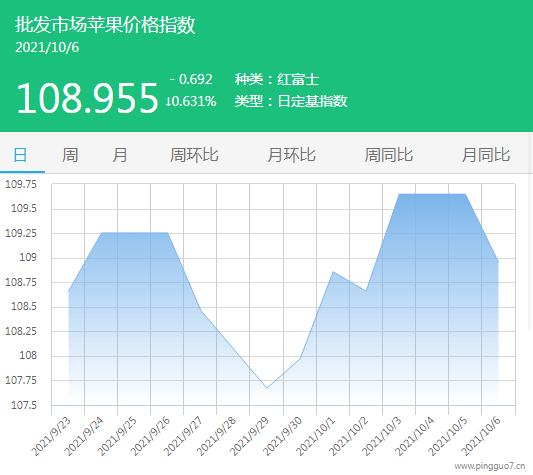Click the 109.75 y-axis label
Viewport: 533px width, 475px height.
pyautogui.click(x=21, y=184)
